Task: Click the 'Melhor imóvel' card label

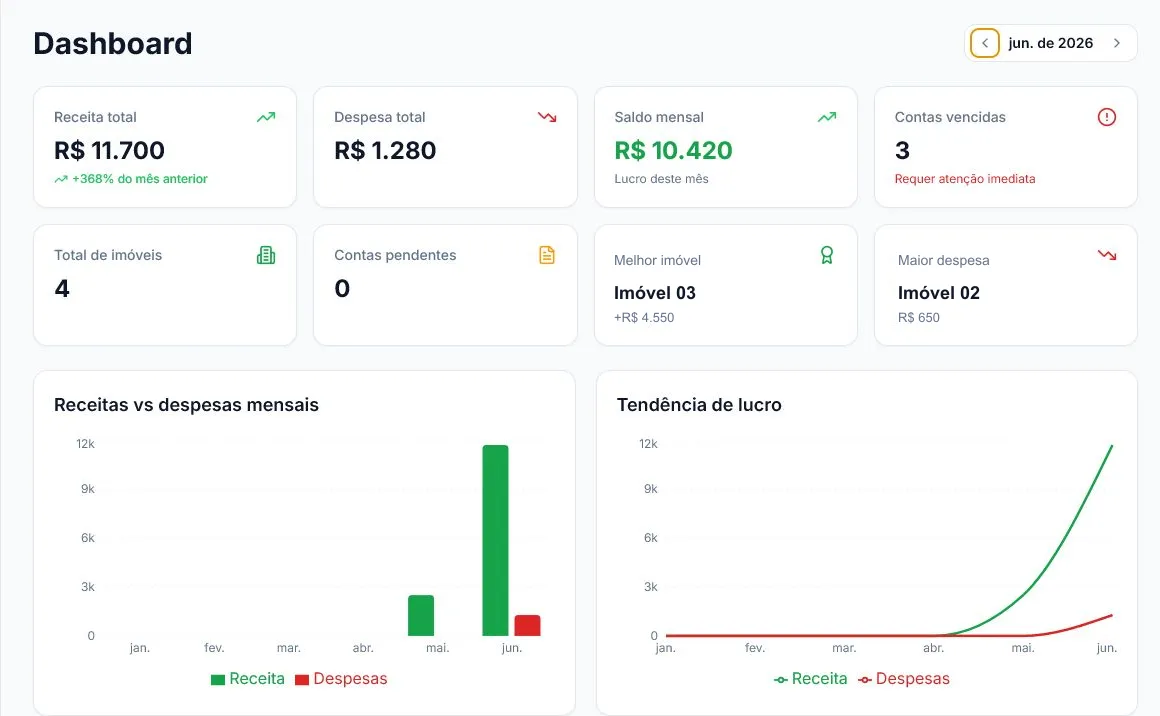Action: pos(657,260)
